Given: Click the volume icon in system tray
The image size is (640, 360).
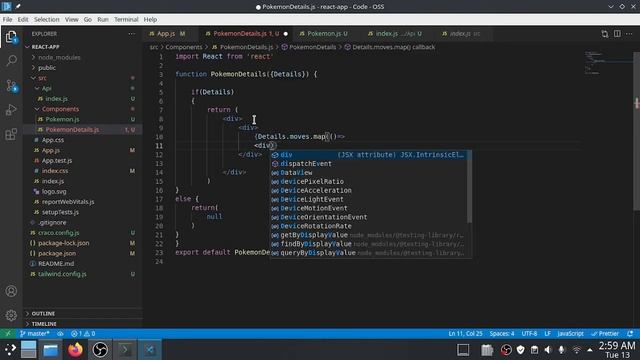Looking at the screenshot, I should click(548, 350).
